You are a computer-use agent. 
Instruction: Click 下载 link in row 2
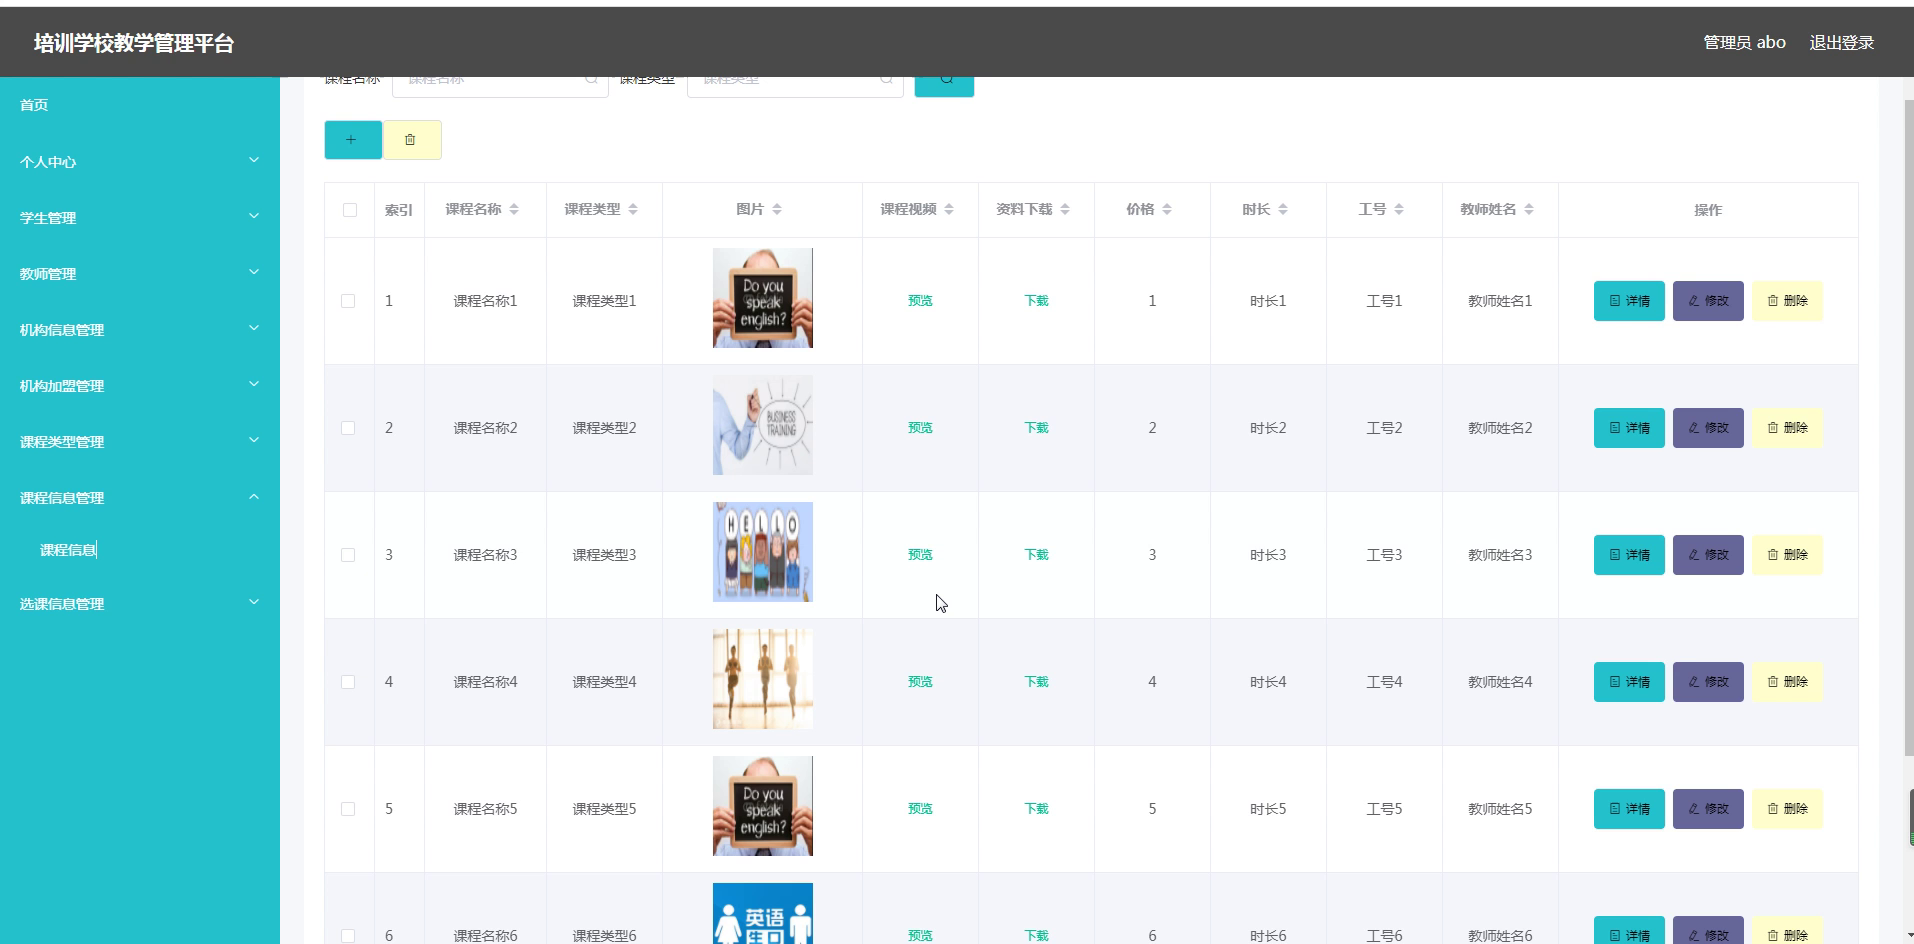(1036, 428)
